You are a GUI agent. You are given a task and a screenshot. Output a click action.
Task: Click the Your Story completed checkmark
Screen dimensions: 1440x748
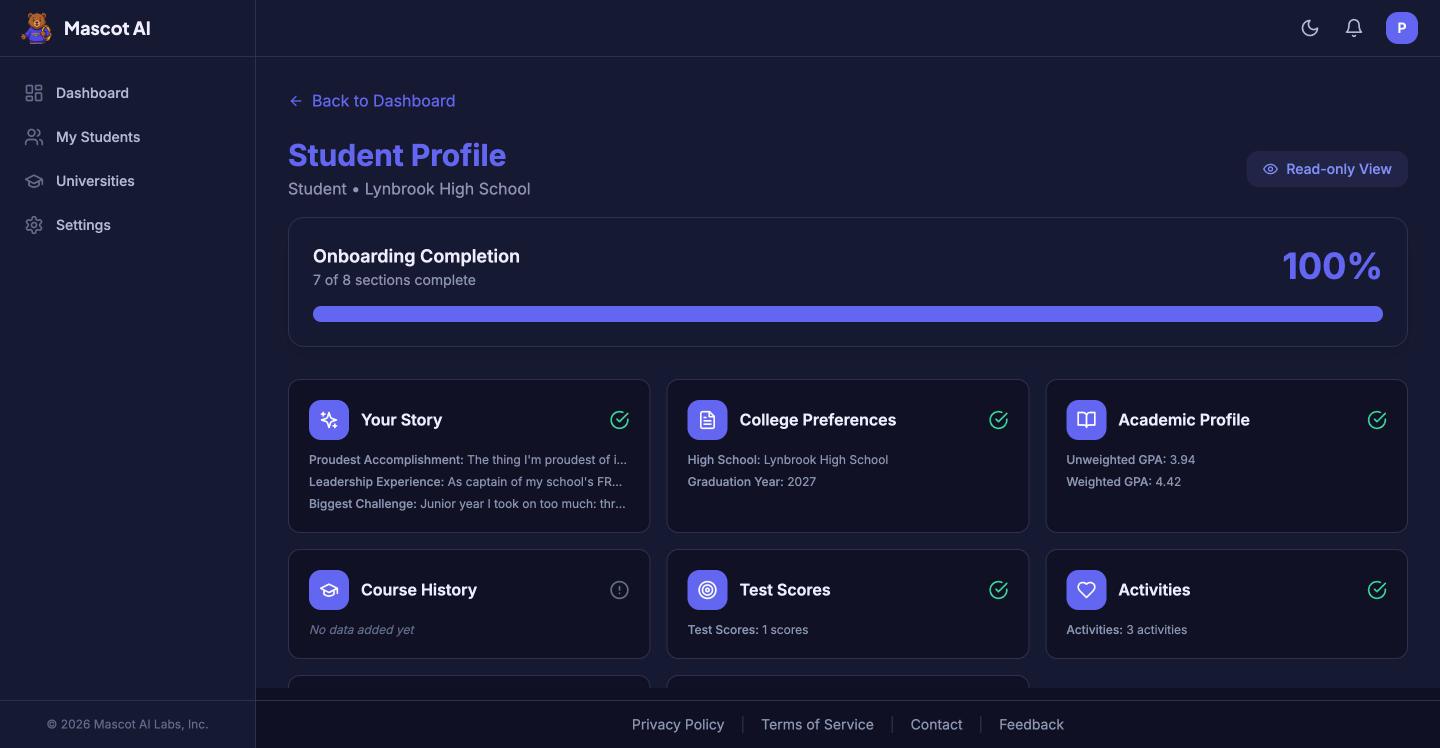620,420
